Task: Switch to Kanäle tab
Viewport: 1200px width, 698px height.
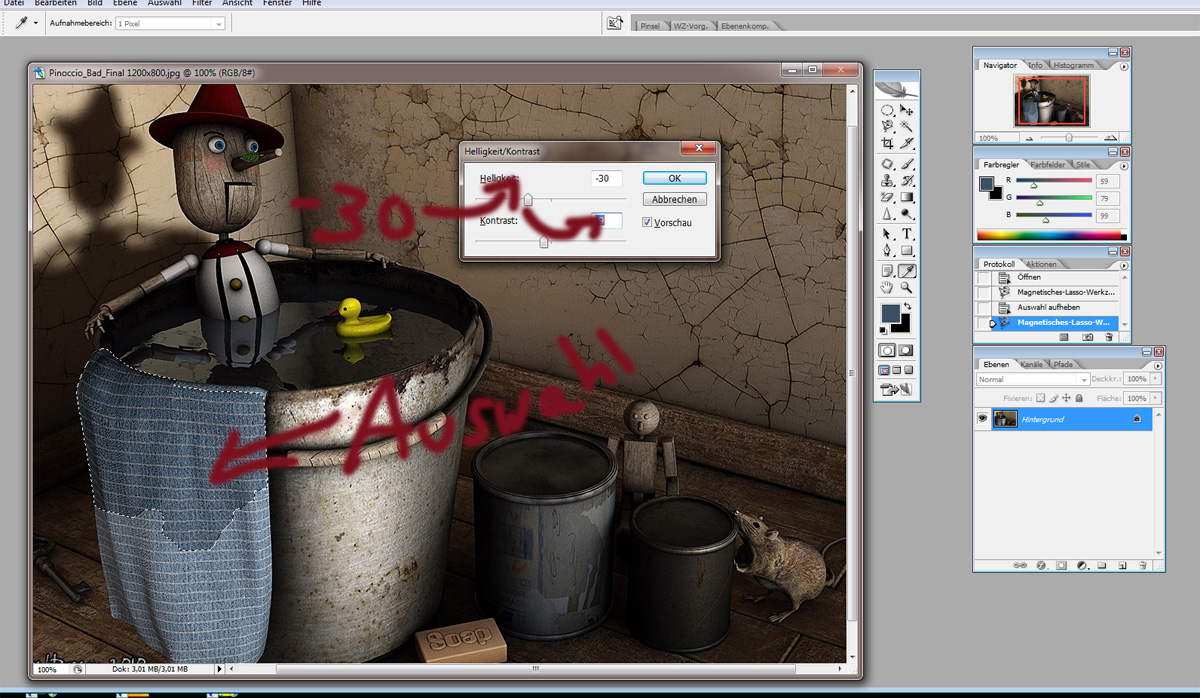Action: pos(1031,364)
